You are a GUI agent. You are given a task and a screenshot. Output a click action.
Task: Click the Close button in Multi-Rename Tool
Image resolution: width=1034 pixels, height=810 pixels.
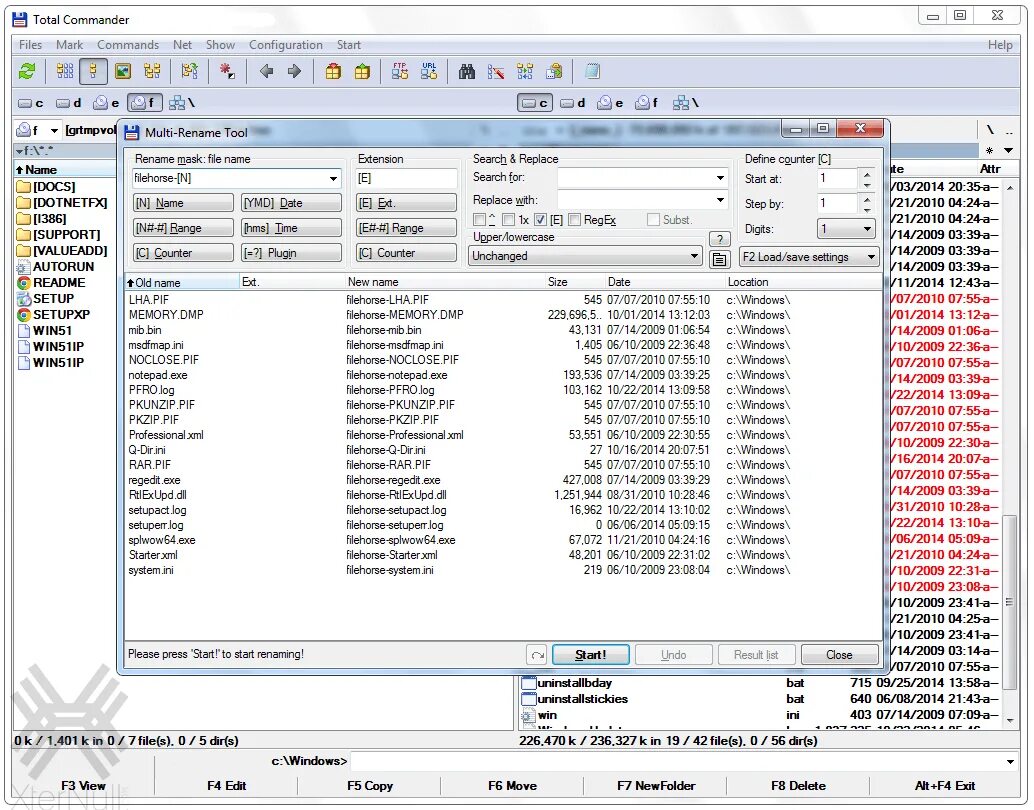click(839, 655)
